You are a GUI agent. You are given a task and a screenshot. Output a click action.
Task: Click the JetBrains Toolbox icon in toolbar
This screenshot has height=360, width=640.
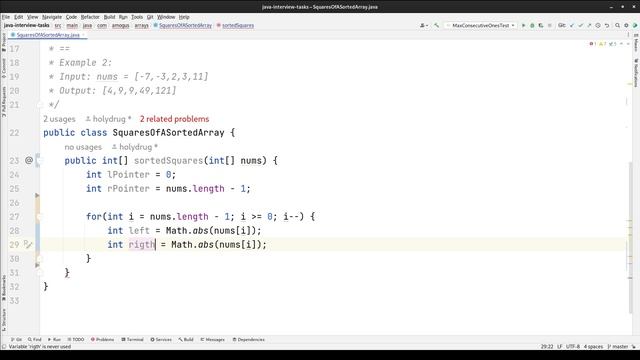pos(635,25)
